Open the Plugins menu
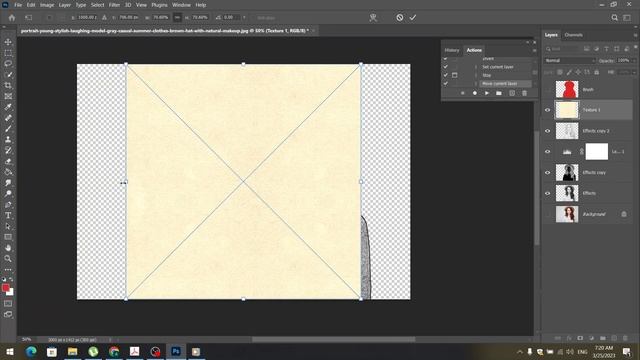This screenshot has width=640, height=360. (159, 5)
